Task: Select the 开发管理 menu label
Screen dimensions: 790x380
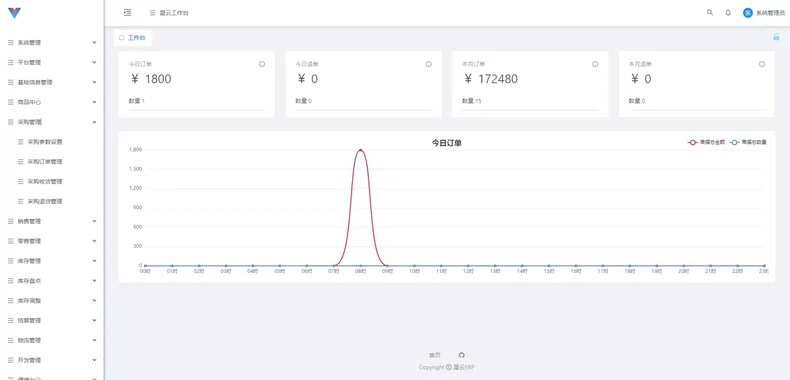Action: [x=29, y=360]
